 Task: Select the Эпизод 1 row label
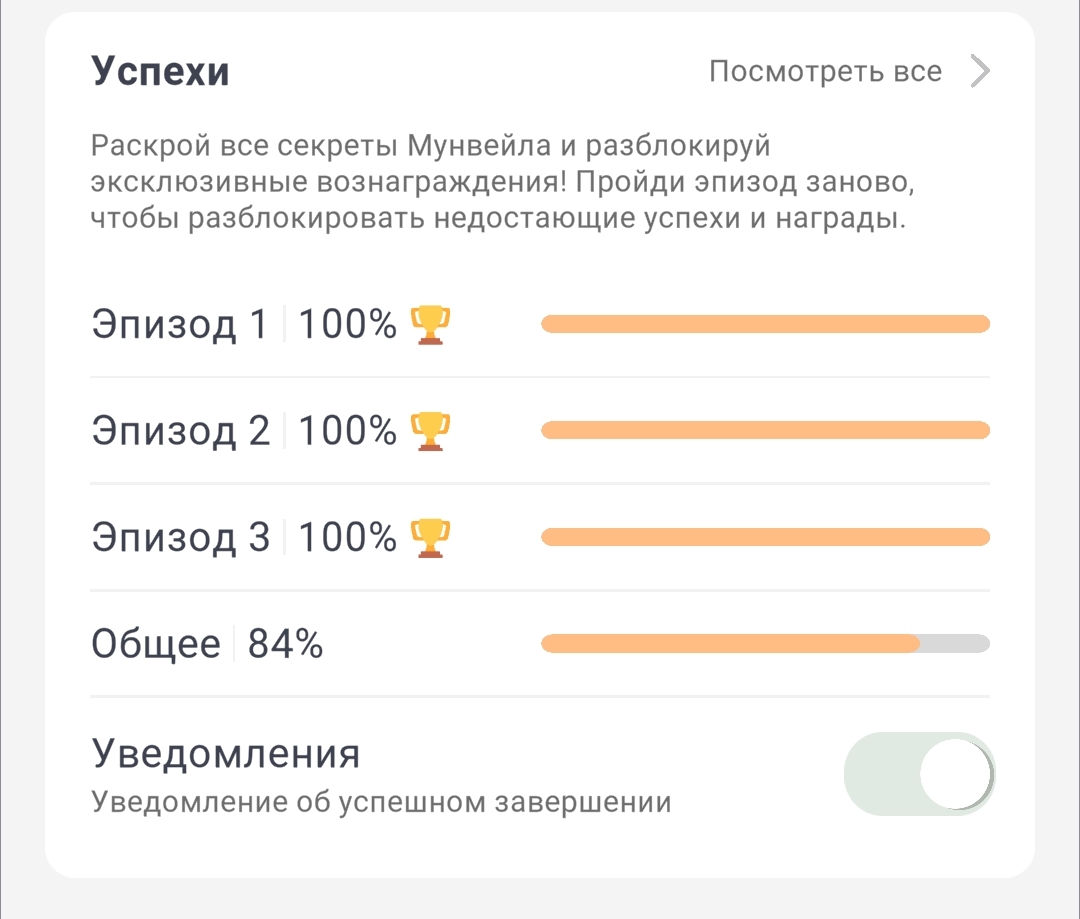coord(180,324)
